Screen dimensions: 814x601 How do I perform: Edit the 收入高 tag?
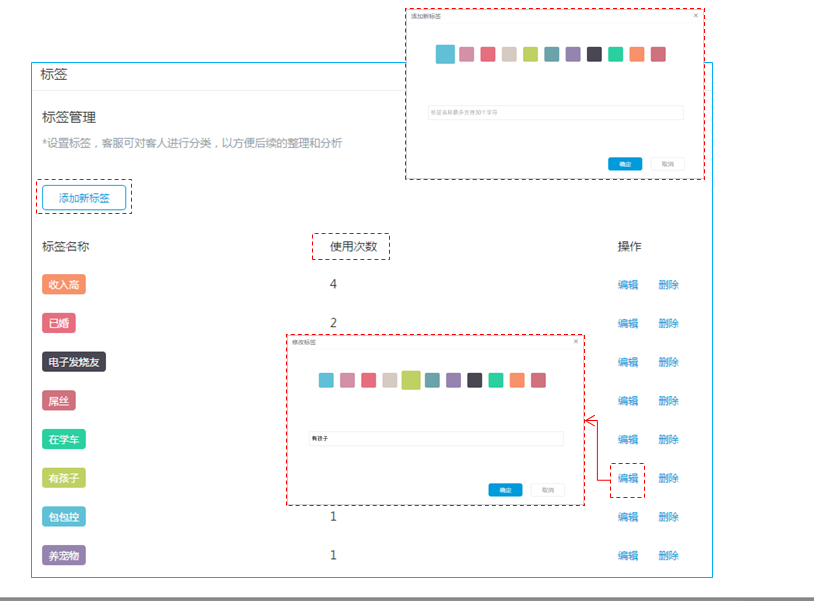pos(627,285)
